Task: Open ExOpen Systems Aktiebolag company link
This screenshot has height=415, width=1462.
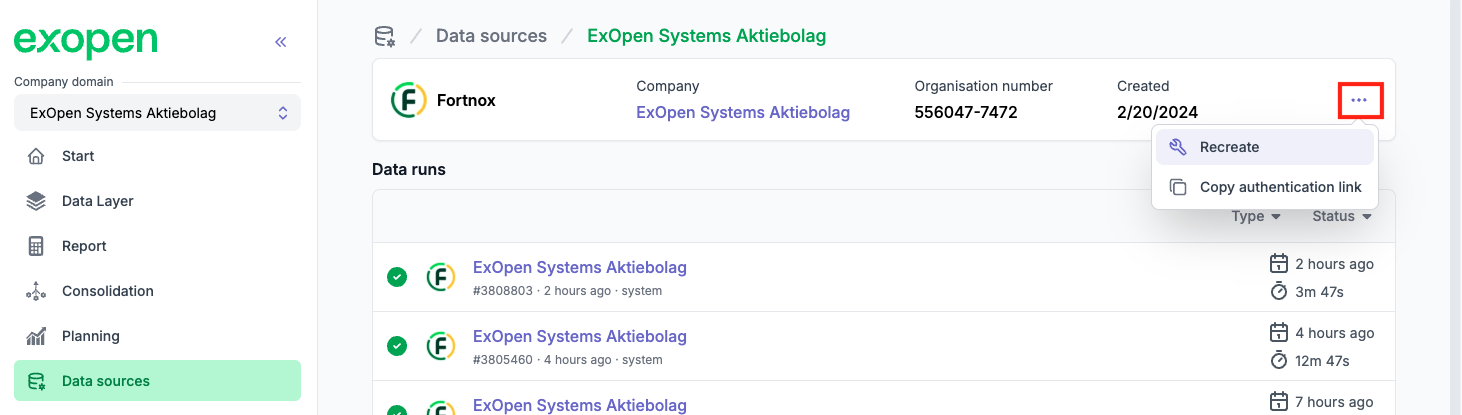Action: tap(743, 112)
